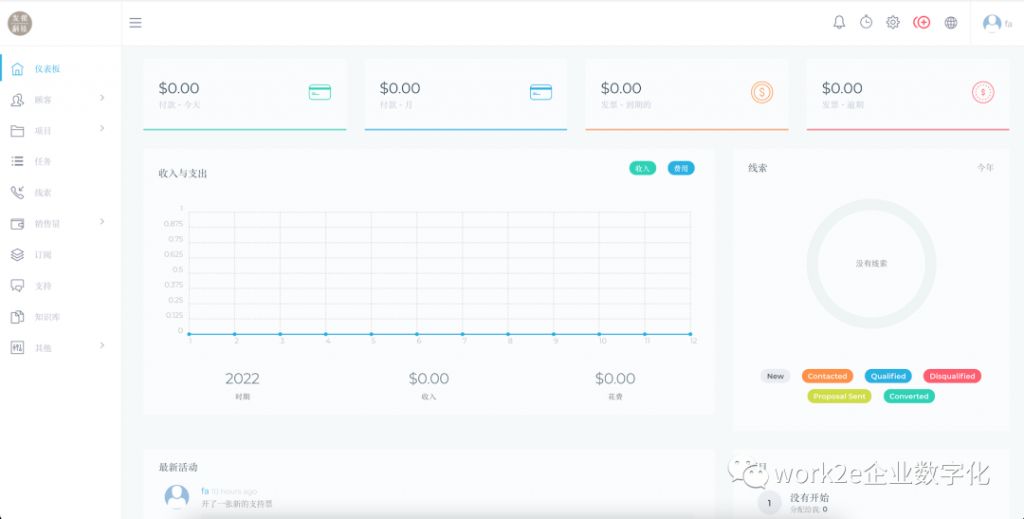1024x519 pixels.
Task: Toggle the Contacted legend filter
Action: click(x=827, y=376)
